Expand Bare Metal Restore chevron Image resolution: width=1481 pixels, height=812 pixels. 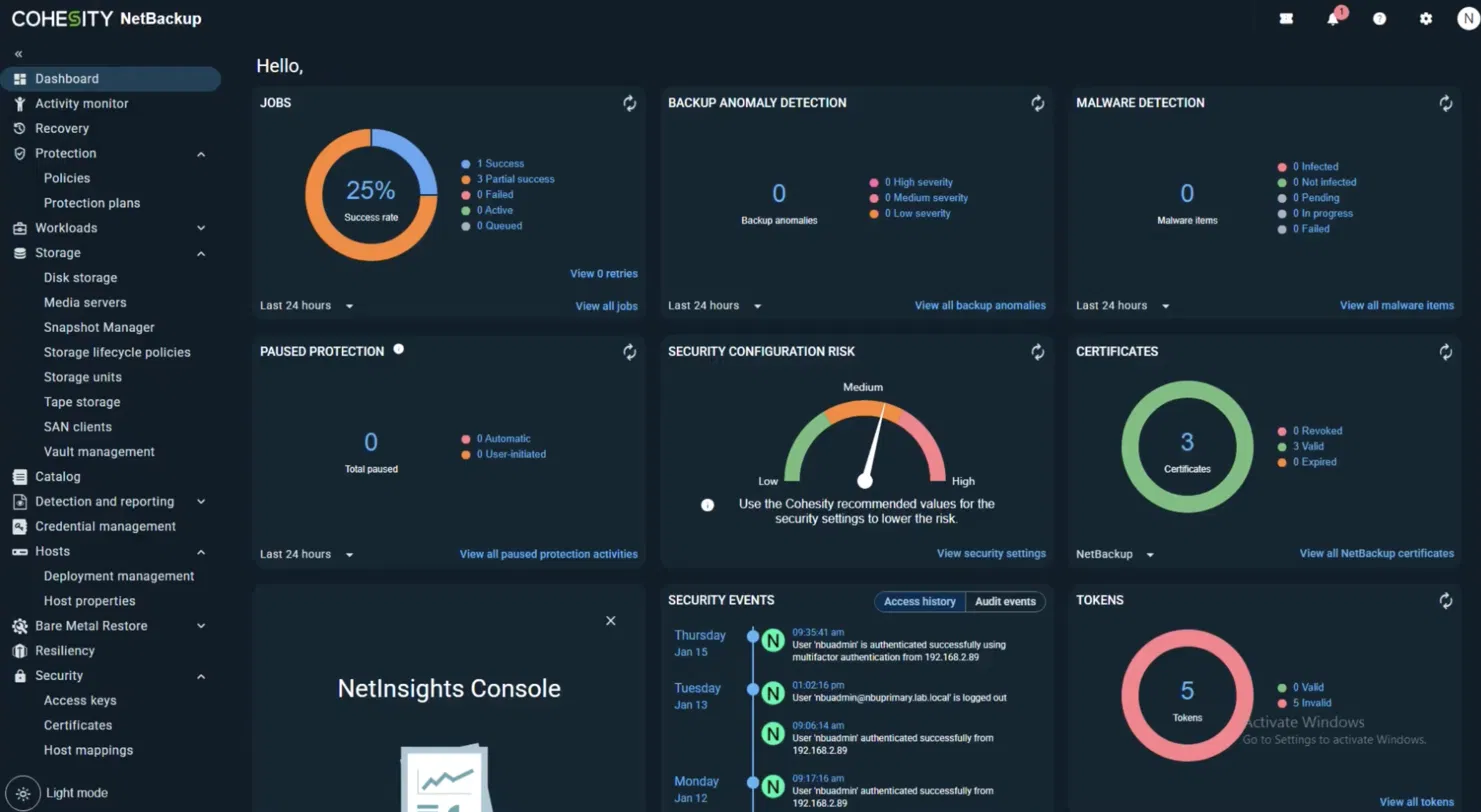(201, 626)
